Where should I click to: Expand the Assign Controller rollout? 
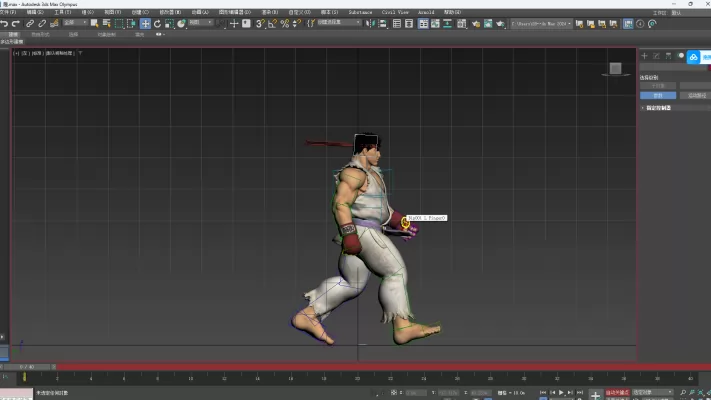pyautogui.click(x=660, y=107)
